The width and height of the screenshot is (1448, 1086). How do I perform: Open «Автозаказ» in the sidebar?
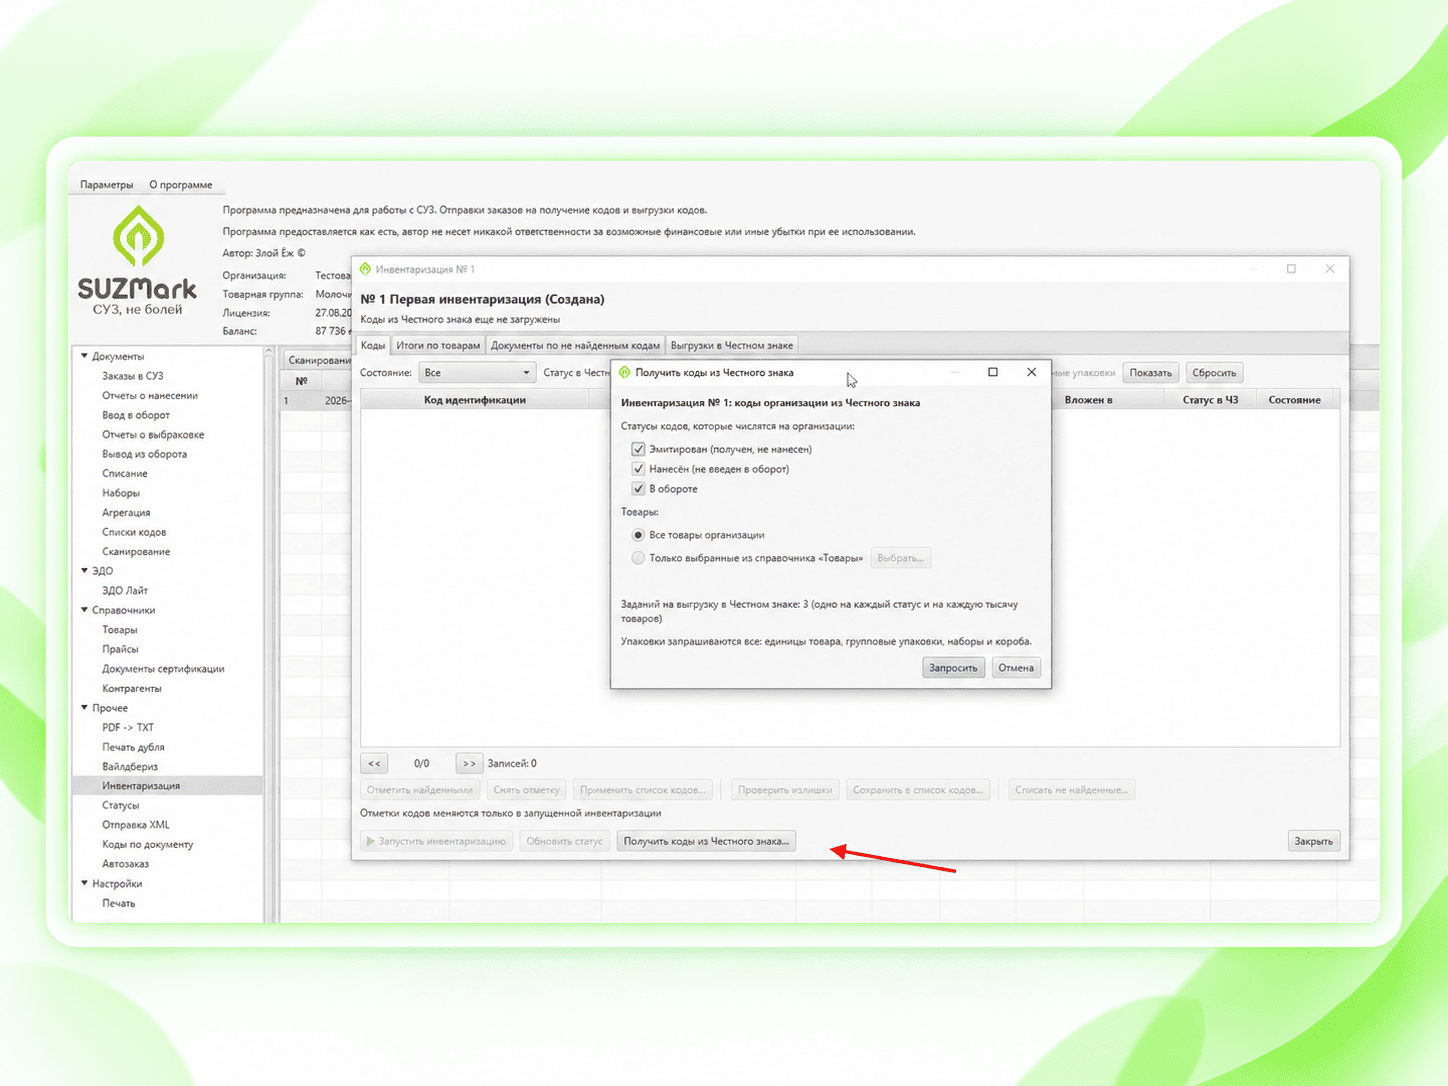125,864
